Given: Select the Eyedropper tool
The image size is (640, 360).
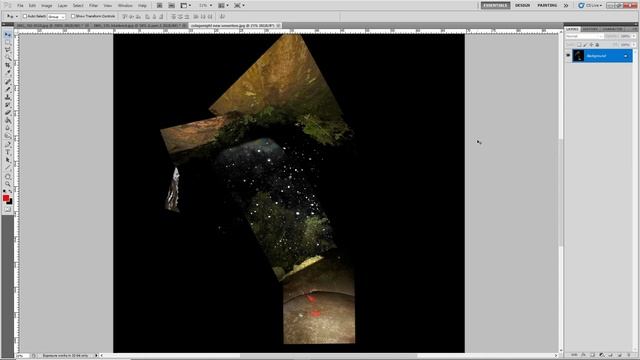Looking at the screenshot, I should [8, 73].
